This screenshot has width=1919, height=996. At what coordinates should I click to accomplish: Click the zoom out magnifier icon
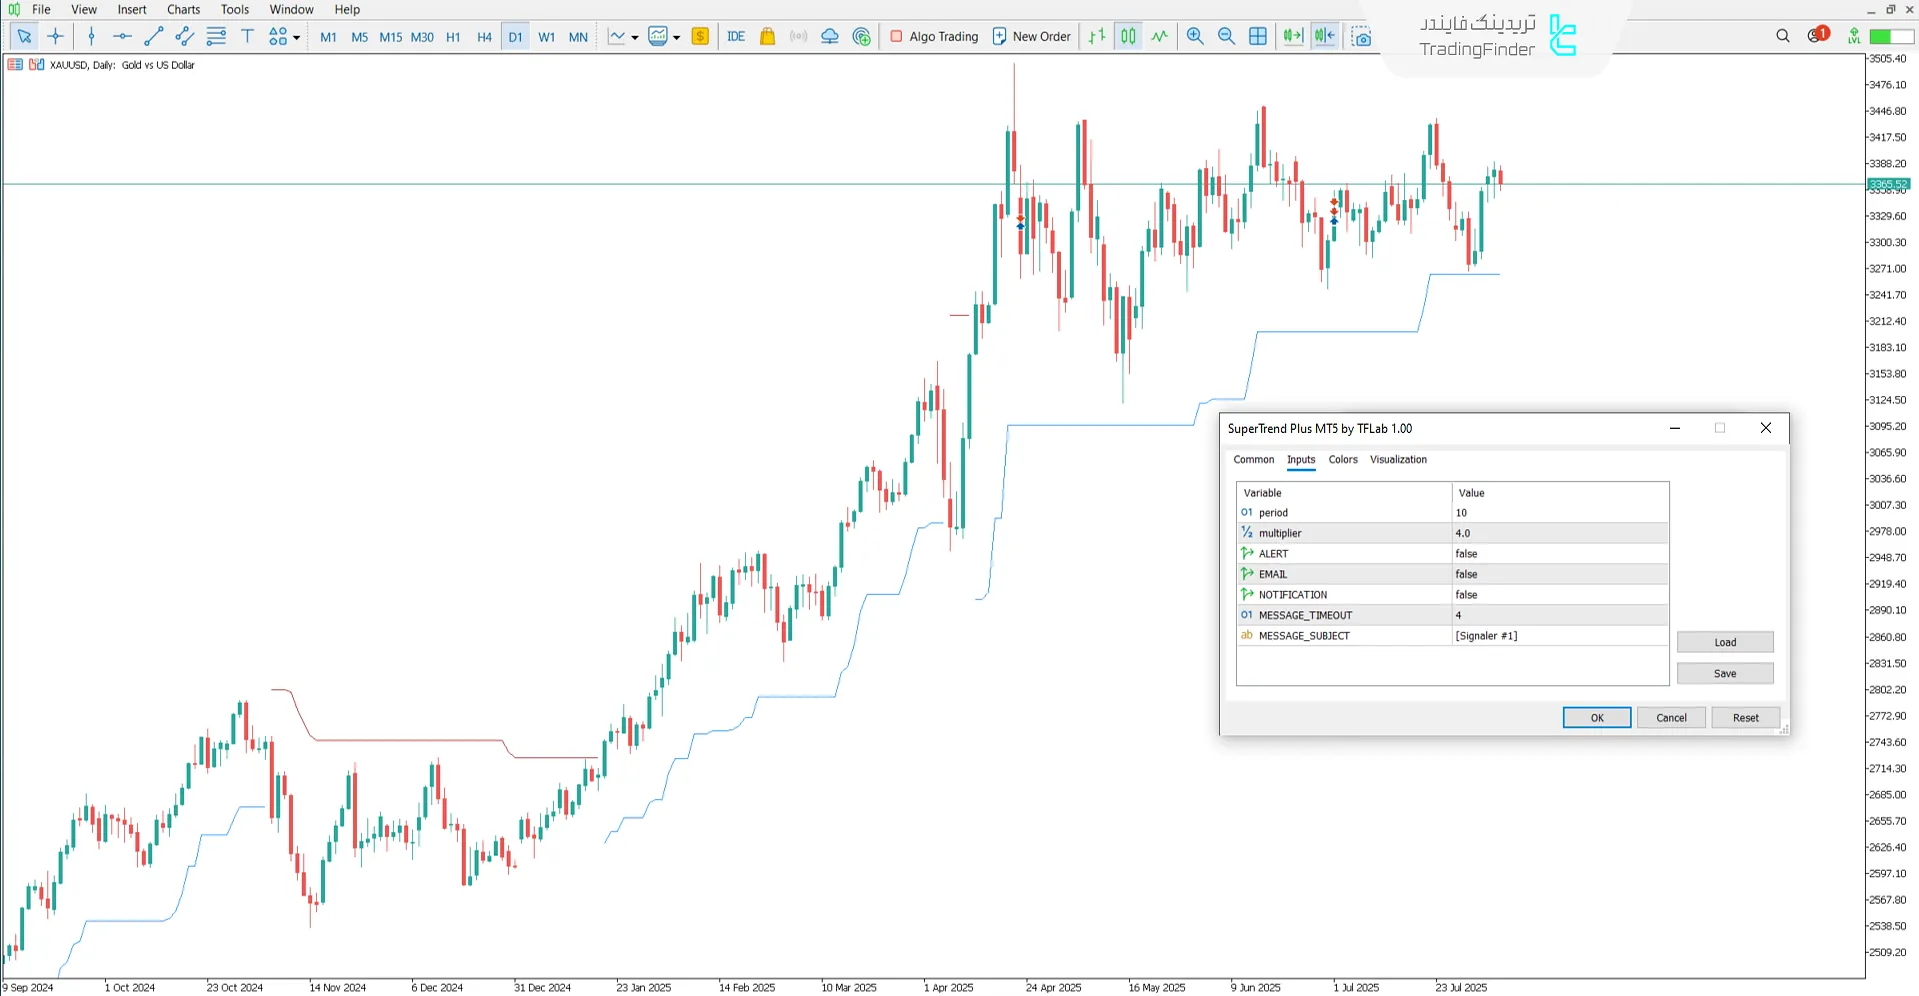click(x=1226, y=37)
